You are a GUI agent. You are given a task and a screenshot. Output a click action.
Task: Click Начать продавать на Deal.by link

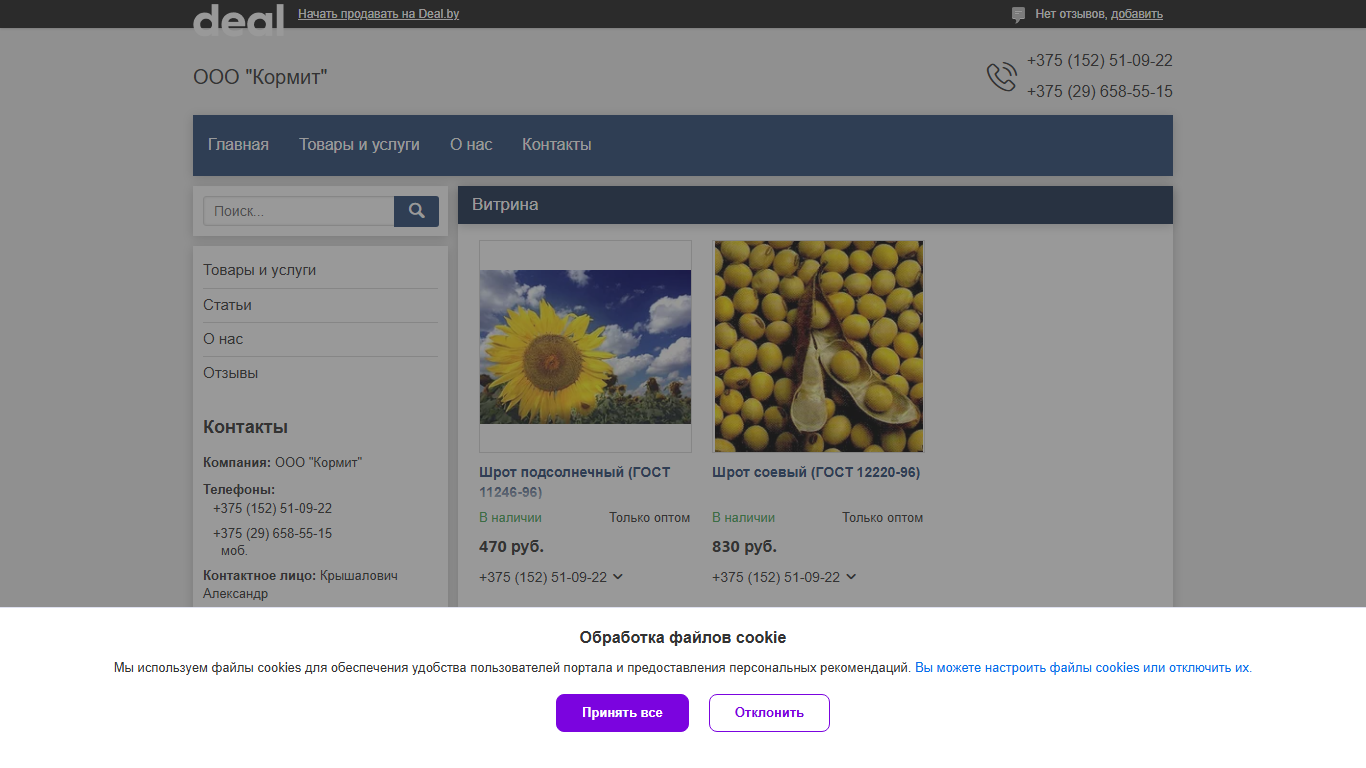click(379, 14)
